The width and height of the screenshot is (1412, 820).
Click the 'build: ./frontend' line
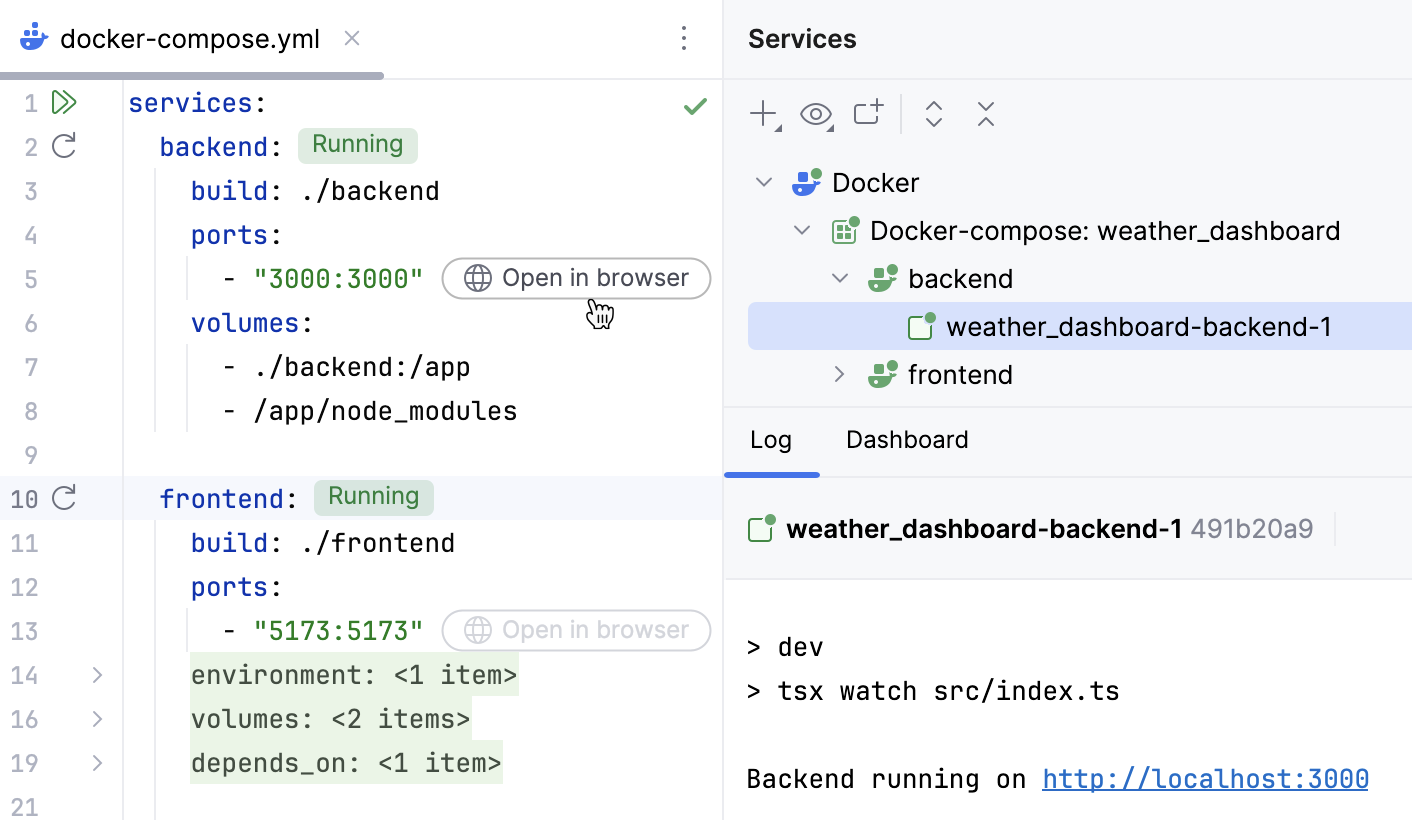pos(323,543)
